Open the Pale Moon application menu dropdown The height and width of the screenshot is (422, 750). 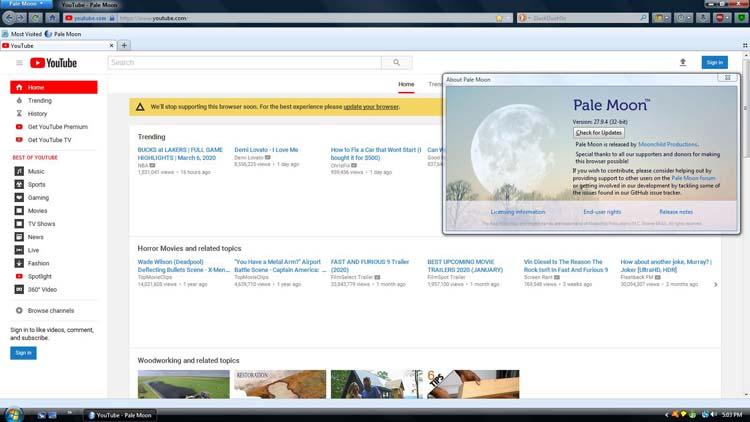click(26, 4)
